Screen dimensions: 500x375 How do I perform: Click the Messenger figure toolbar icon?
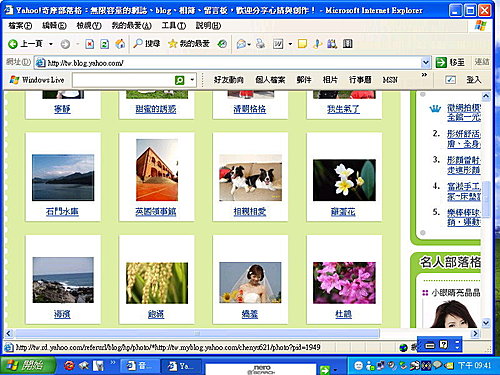pos(317,44)
